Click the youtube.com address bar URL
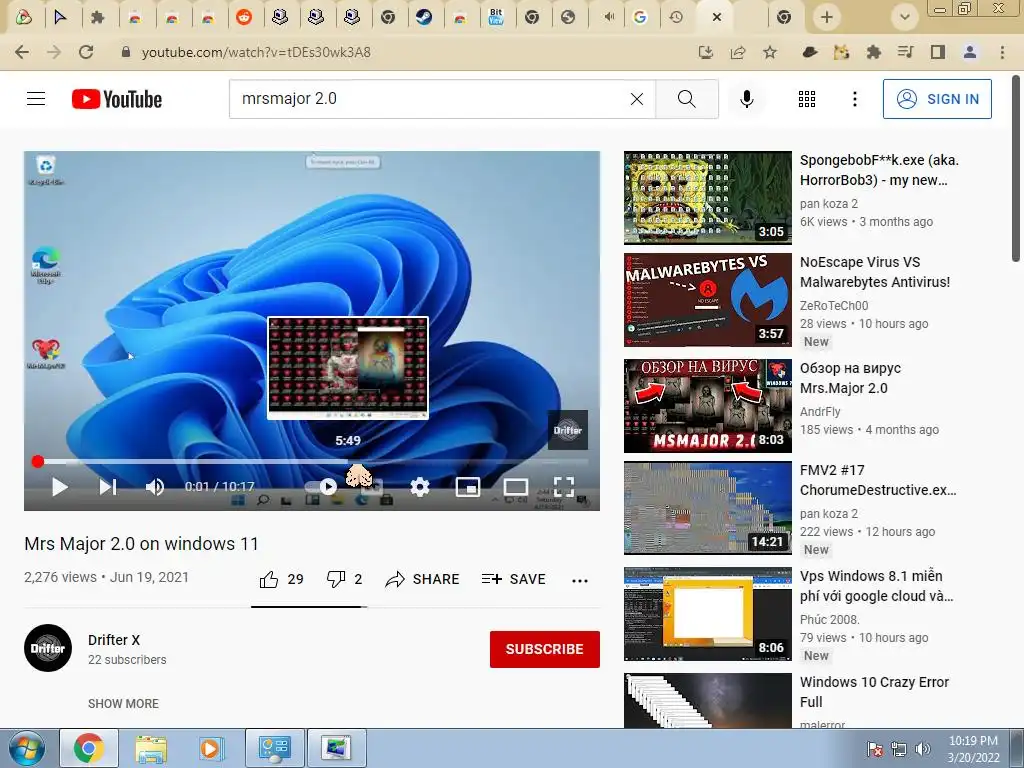1024x768 pixels. point(256,52)
